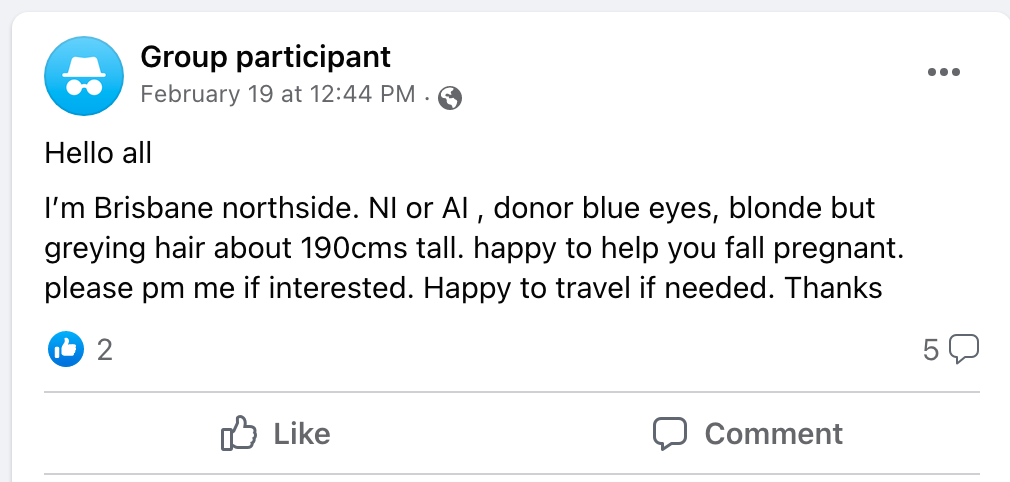1010x482 pixels.
Task: Click the 'Hello all' greeting line
Action: 98,154
